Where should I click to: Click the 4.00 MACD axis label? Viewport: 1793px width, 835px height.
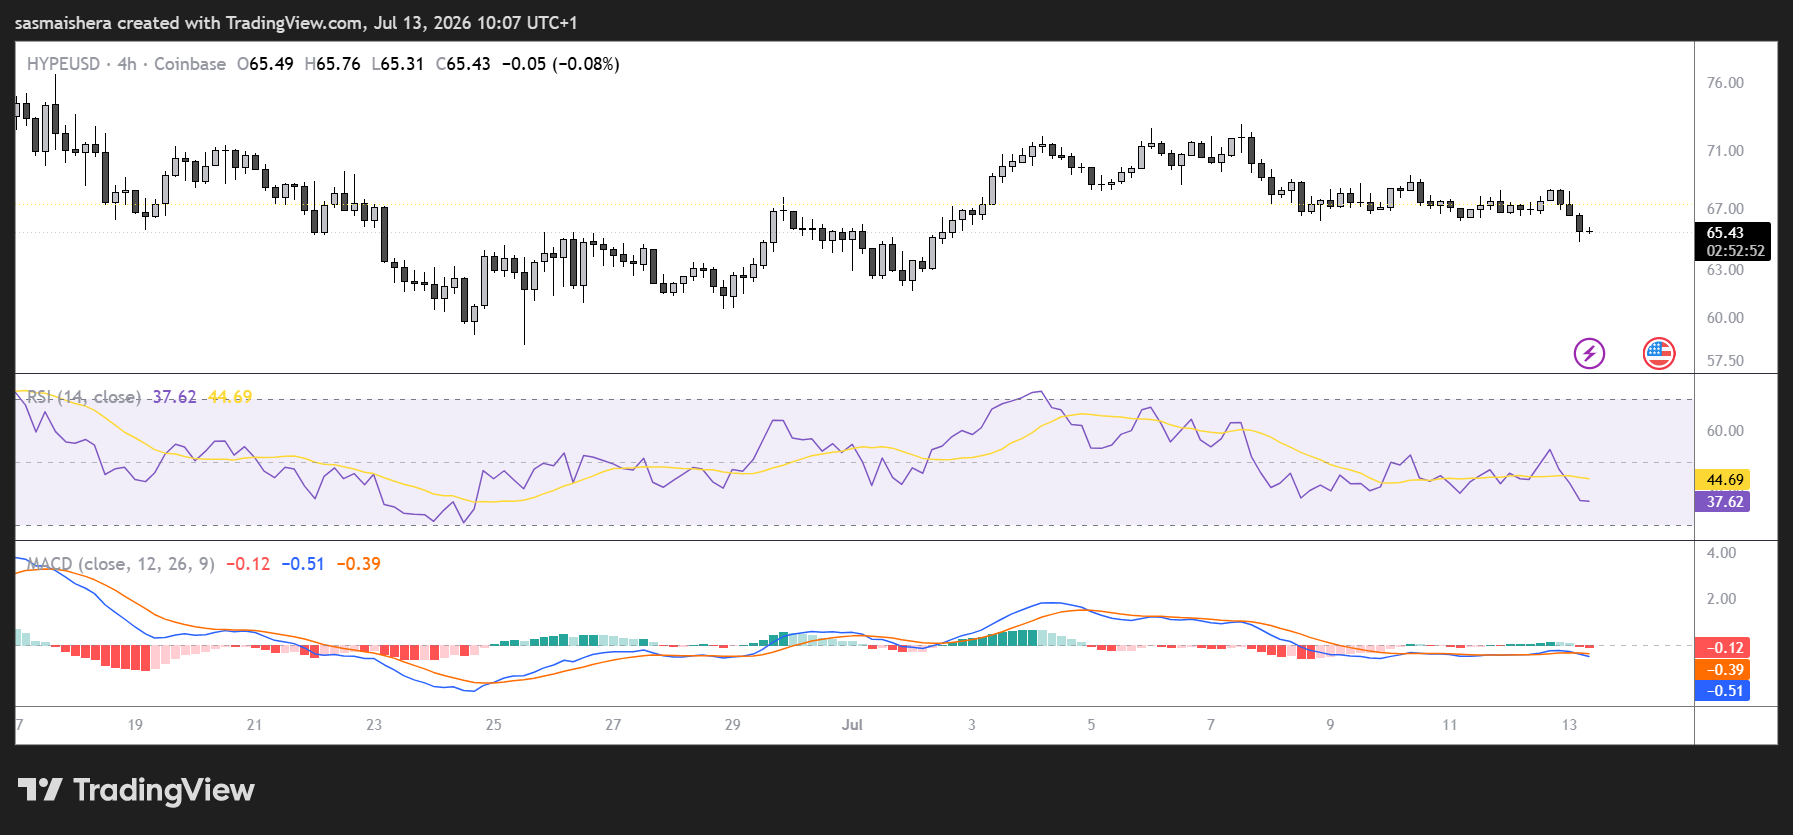pos(1721,553)
